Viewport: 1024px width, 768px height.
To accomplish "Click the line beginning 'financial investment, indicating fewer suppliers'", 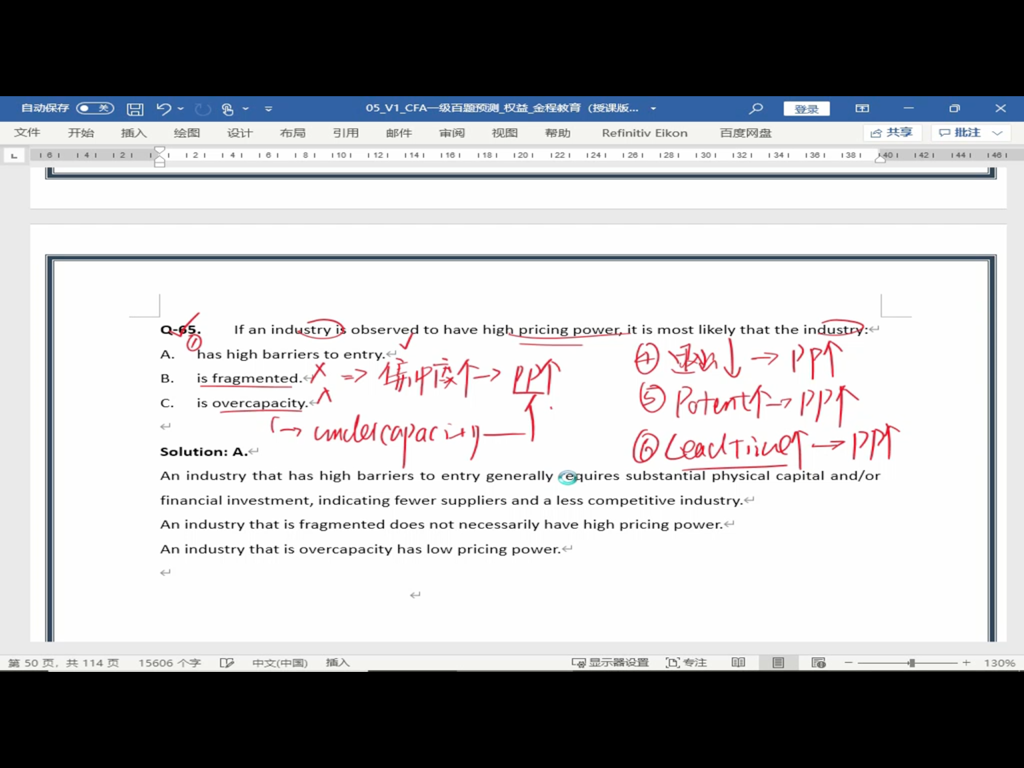I will point(451,501).
